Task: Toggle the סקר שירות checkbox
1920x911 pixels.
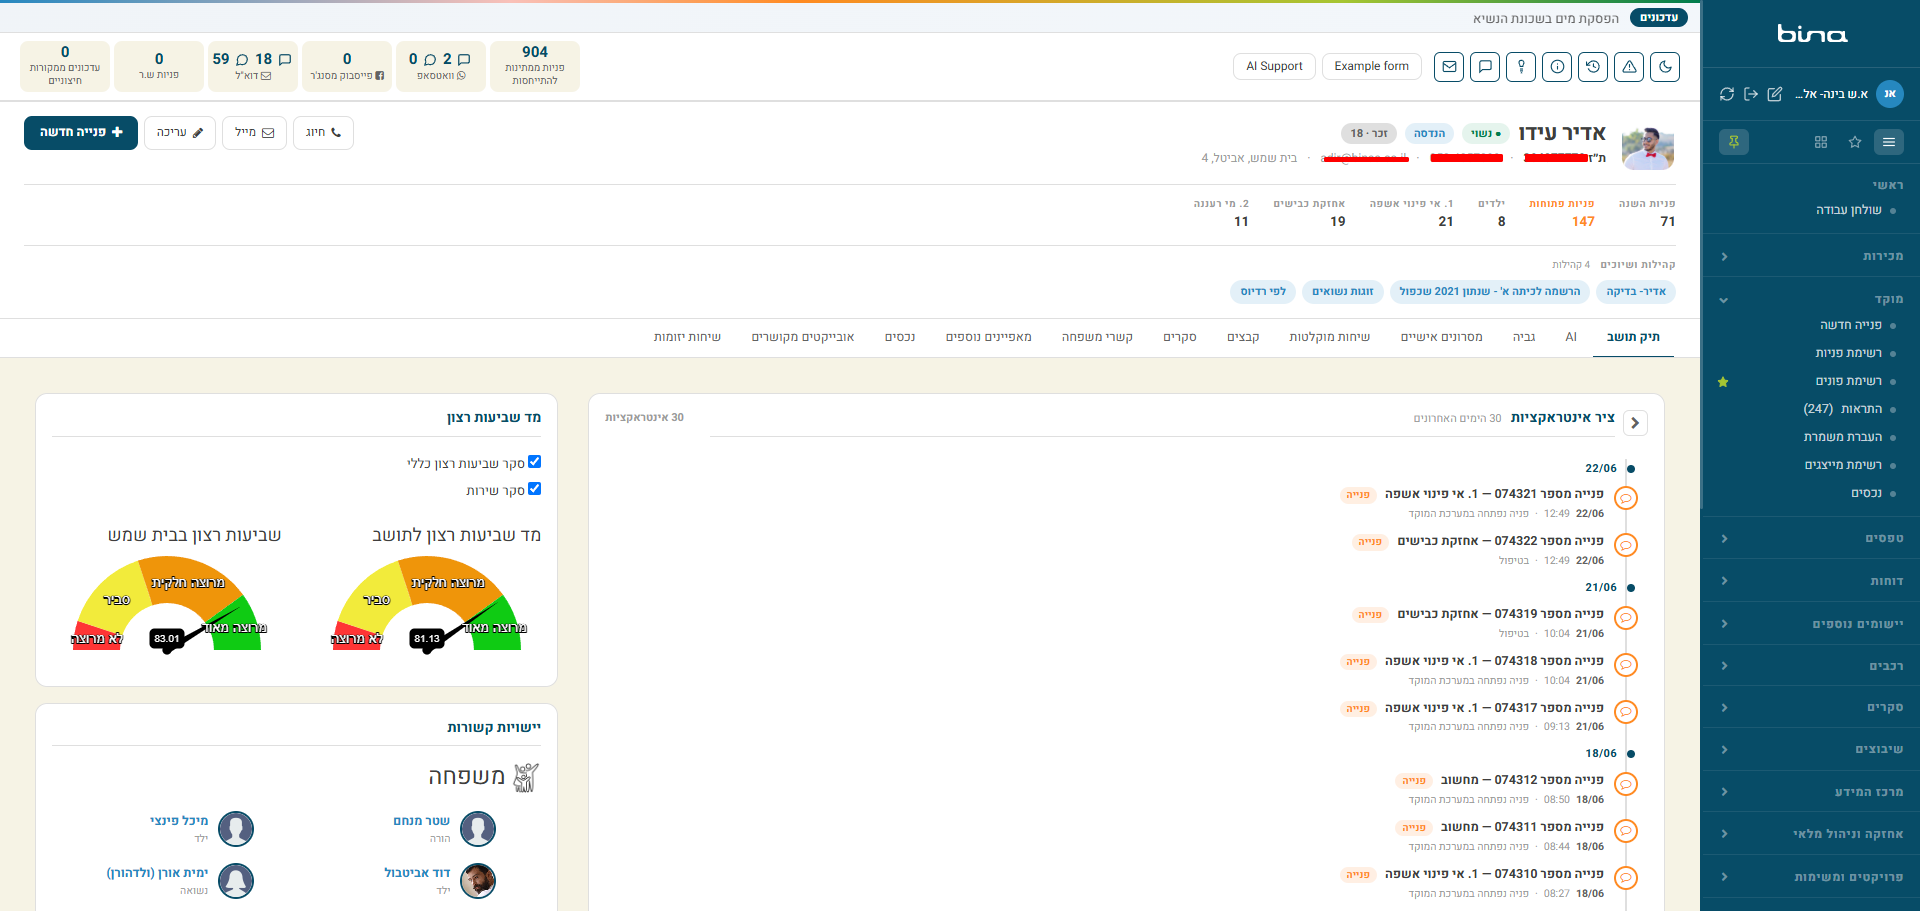Action: click(534, 489)
